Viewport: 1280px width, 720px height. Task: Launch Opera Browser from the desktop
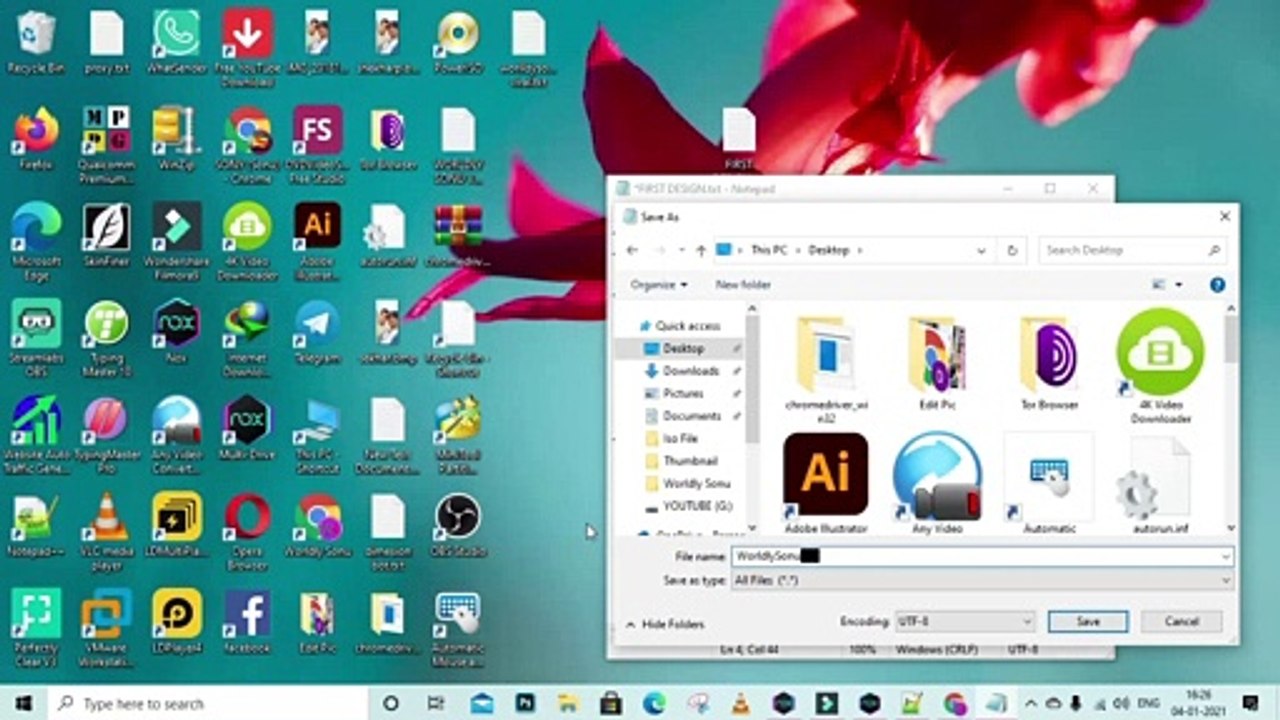(x=247, y=531)
